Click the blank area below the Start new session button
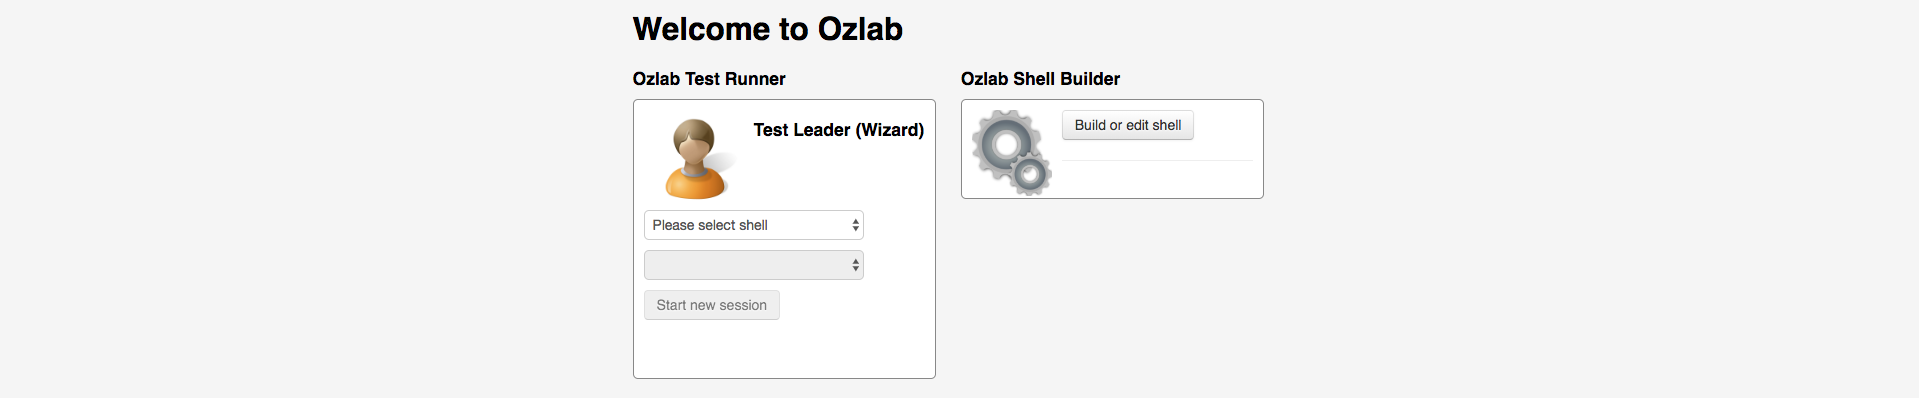 (x=784, y=348)
